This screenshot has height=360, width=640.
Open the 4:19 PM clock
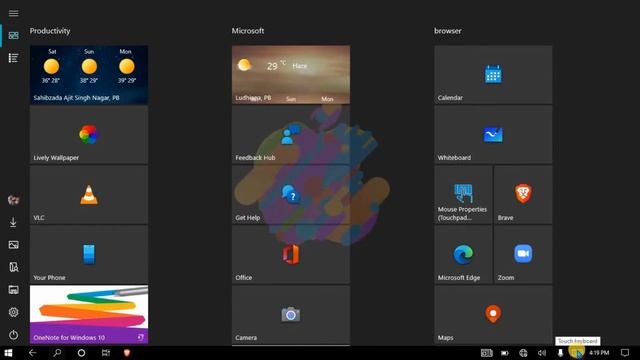pos(599,353)
